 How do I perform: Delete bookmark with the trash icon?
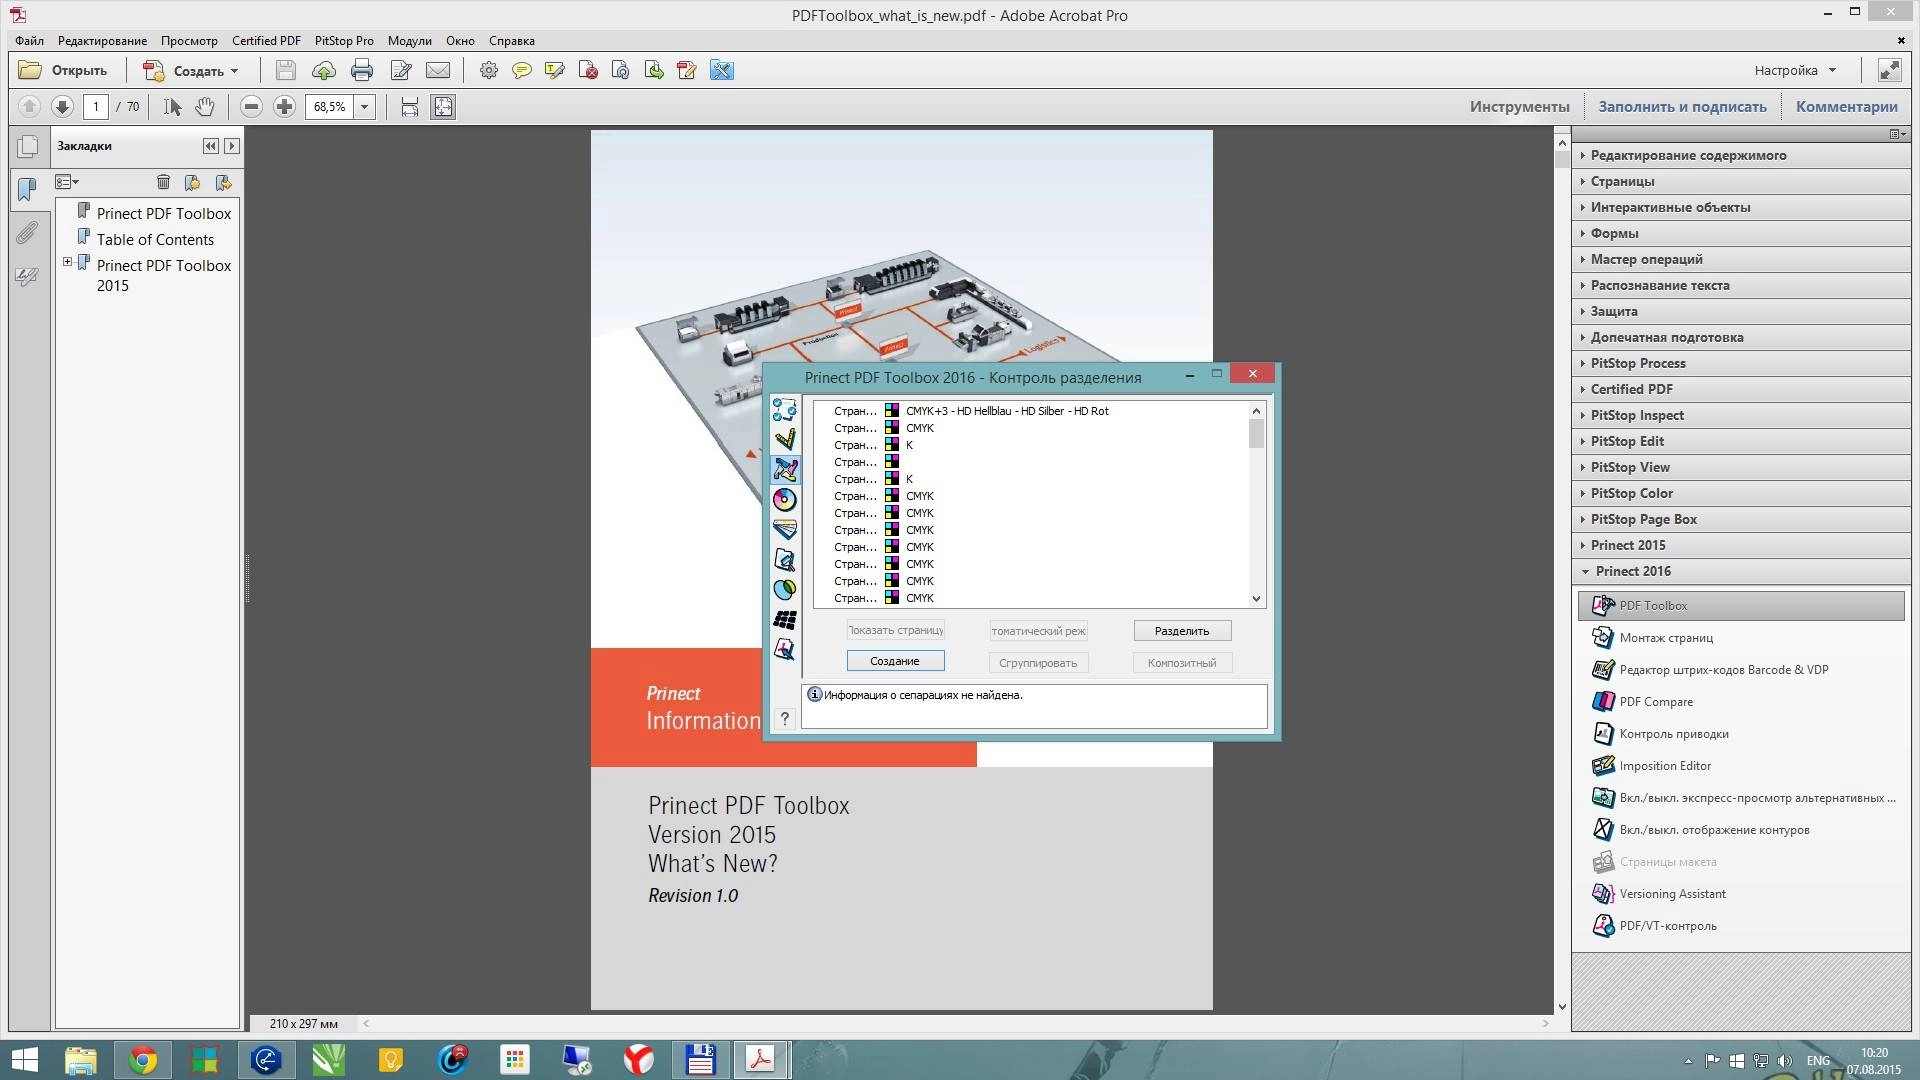tap(163, 182)
